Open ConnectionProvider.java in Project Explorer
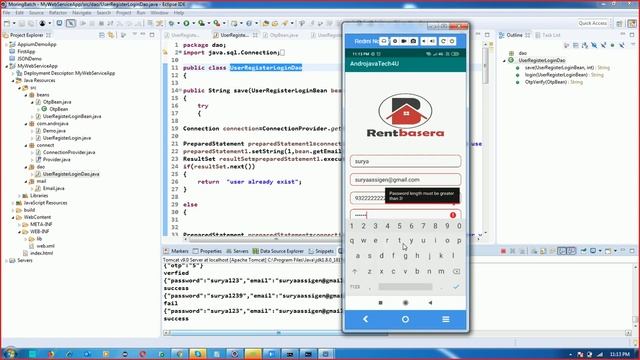This screenshot has height=360, width=640. 69,152
